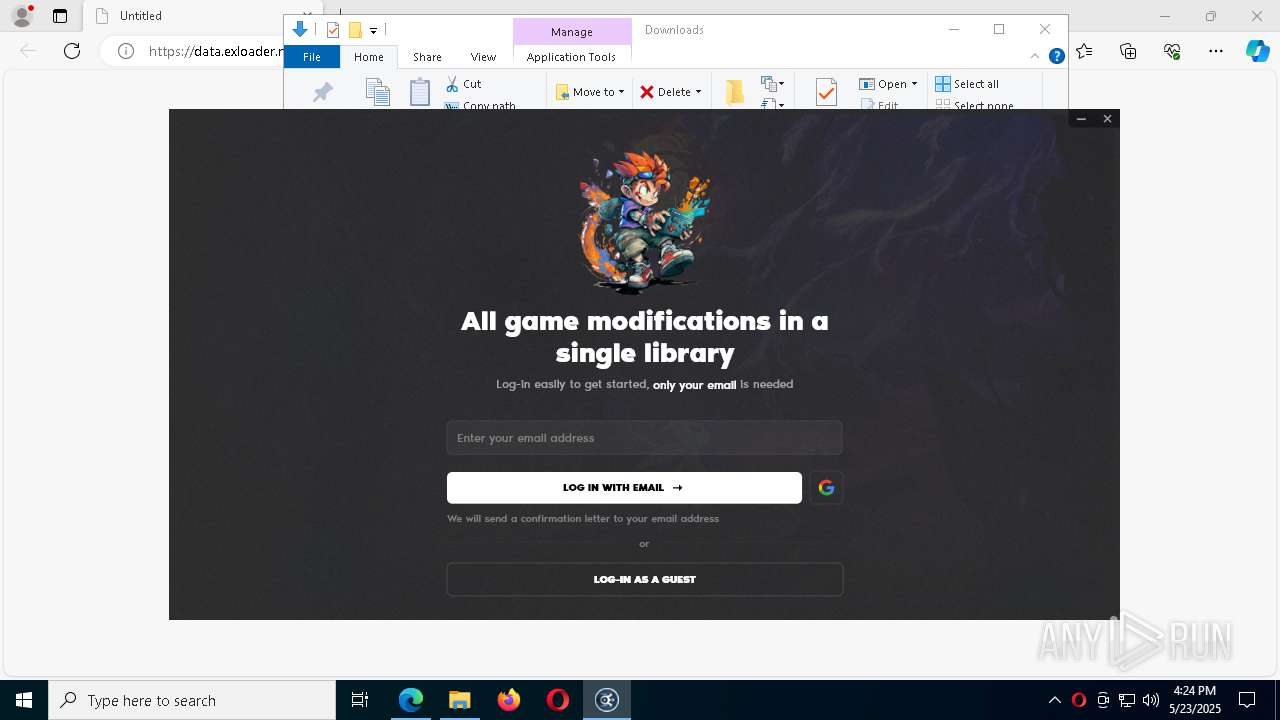Open Browser essentials heart icon
This screenshot has height=720, width=1280.
1172,51
